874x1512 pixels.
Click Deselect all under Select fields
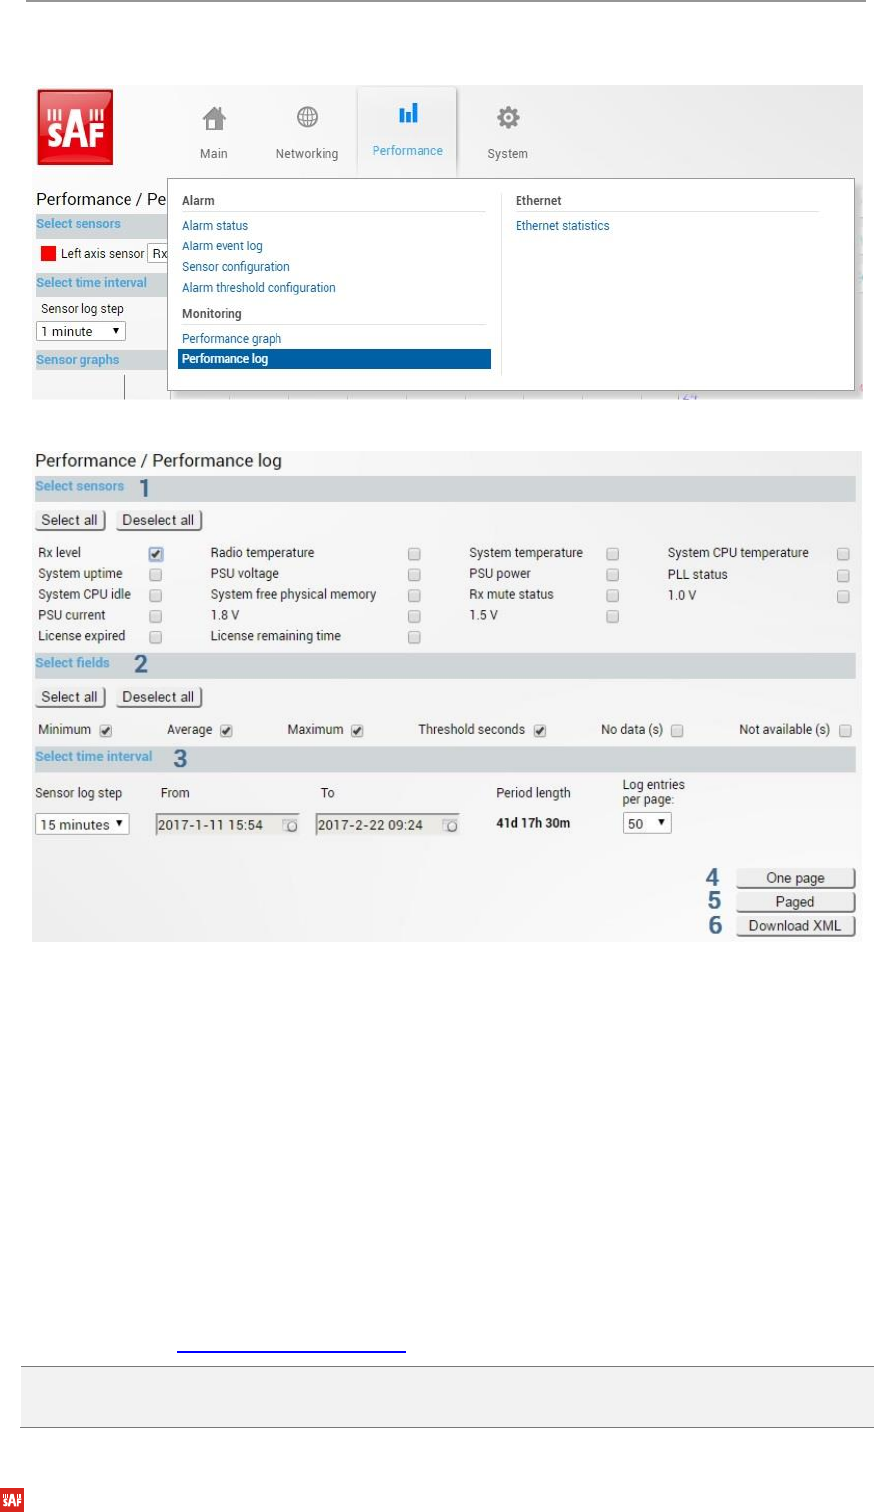[159, 697]
